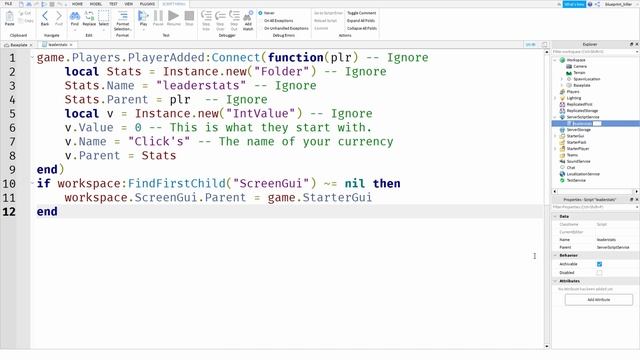Click the Add Attribute button
The height and width of the screenshot is (360, 640).
click(x=599, y=300)
